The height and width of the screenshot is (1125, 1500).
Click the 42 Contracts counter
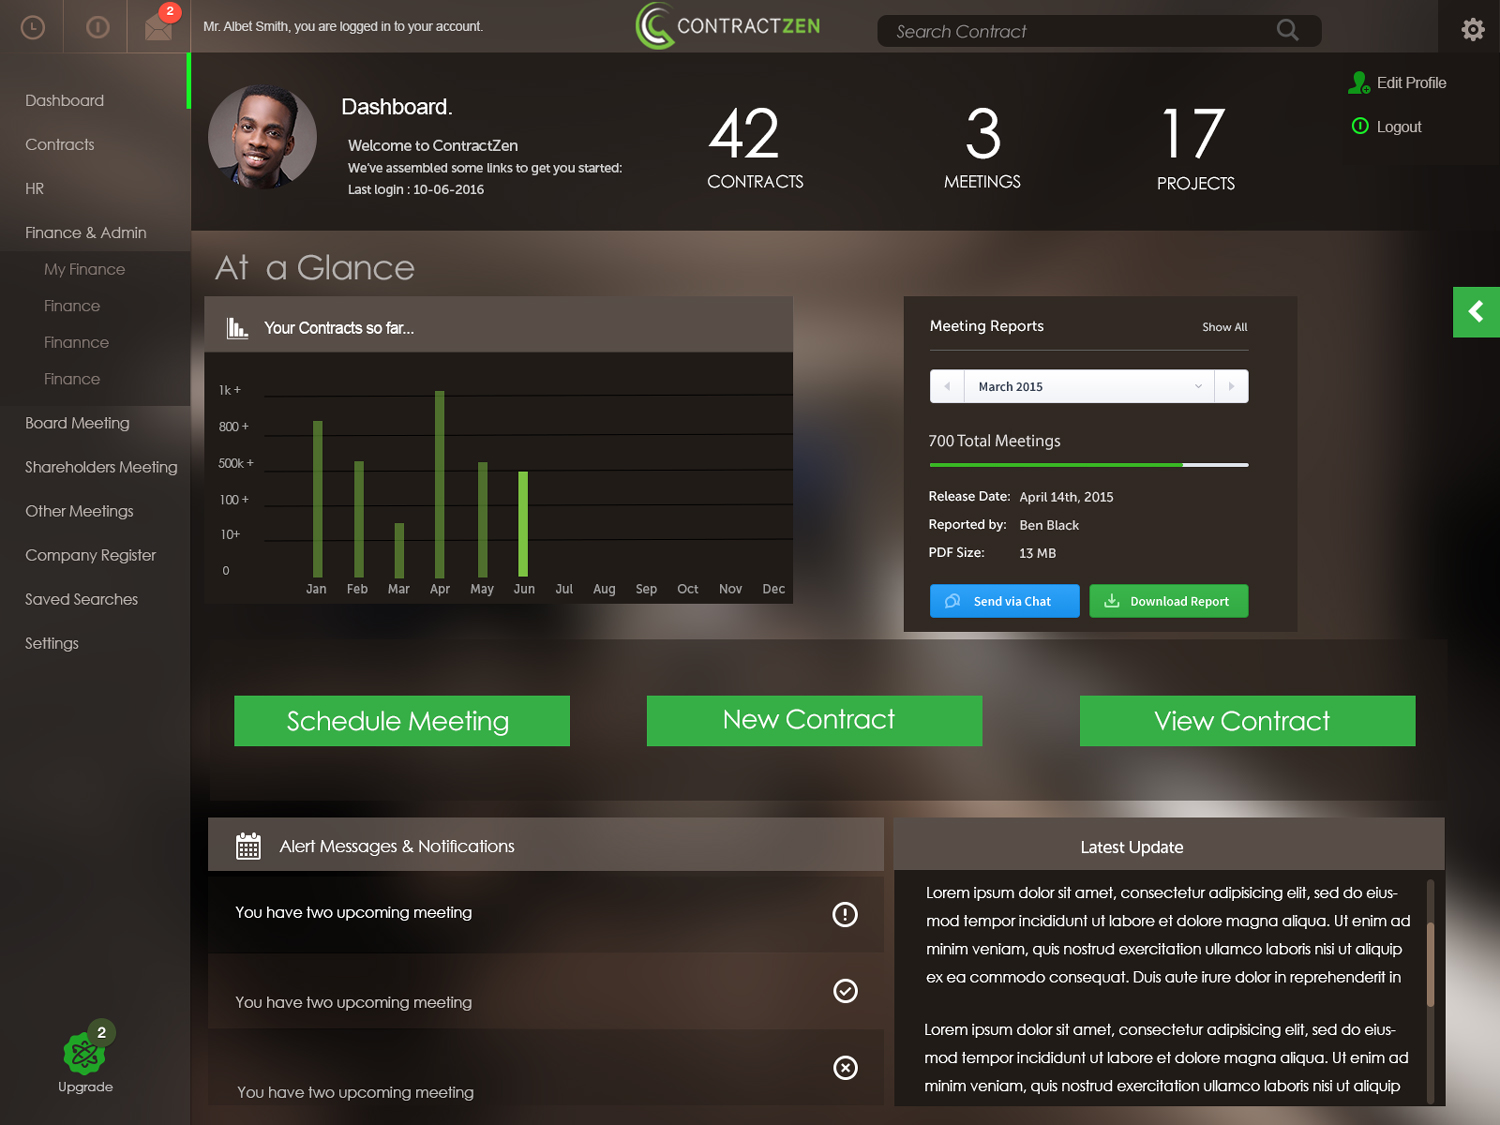tap(755, 148)
